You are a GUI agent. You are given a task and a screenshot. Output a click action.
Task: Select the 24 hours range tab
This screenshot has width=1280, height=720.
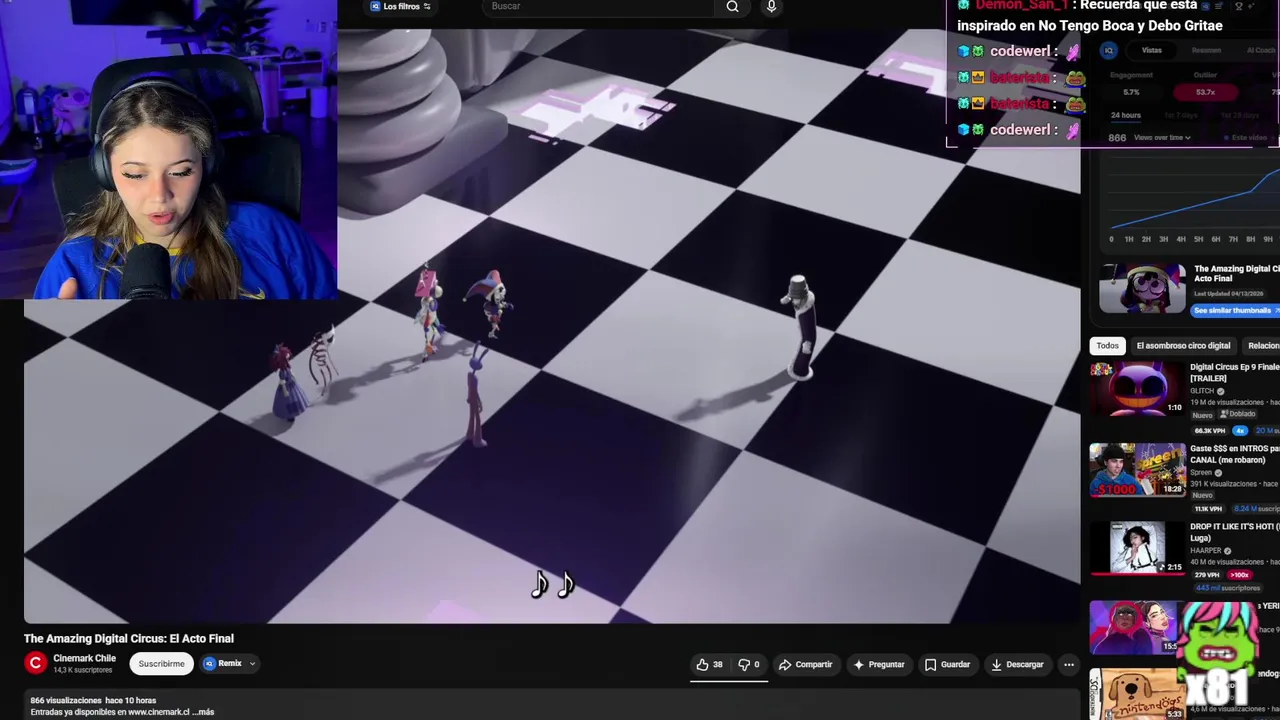(x=1125, y=115)
